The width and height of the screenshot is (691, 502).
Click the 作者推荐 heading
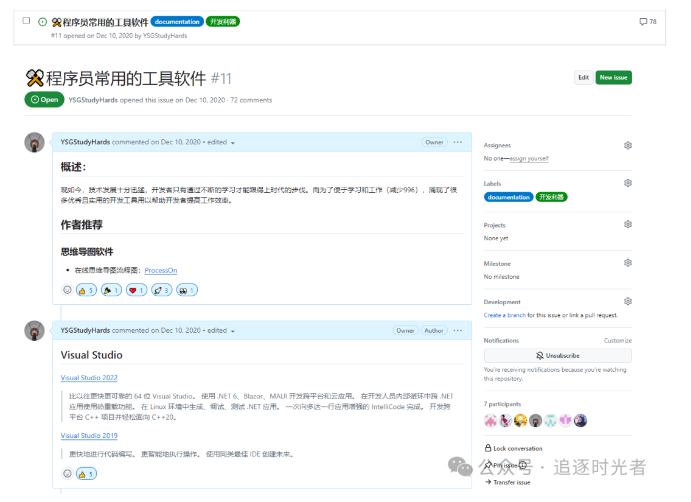coord(82,225)
